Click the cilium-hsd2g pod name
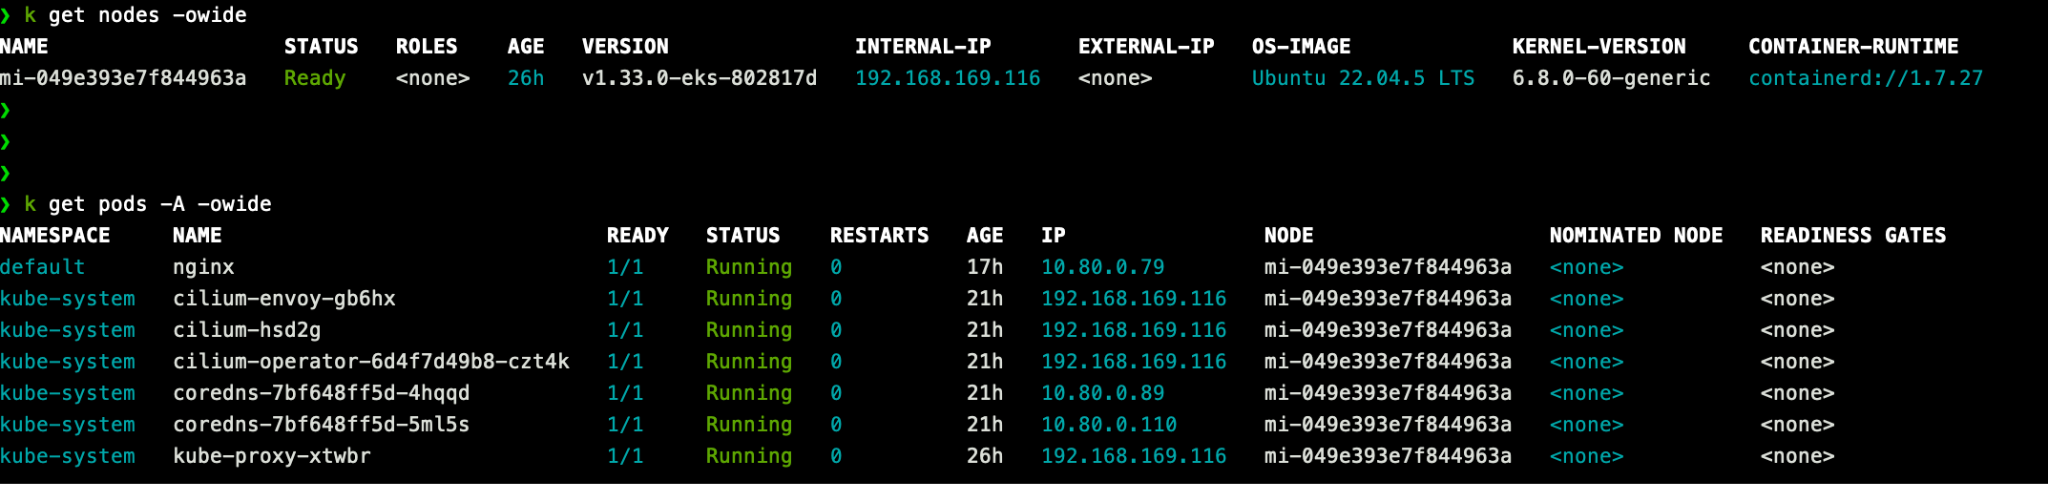2048x484 pixels. [247, 330]
